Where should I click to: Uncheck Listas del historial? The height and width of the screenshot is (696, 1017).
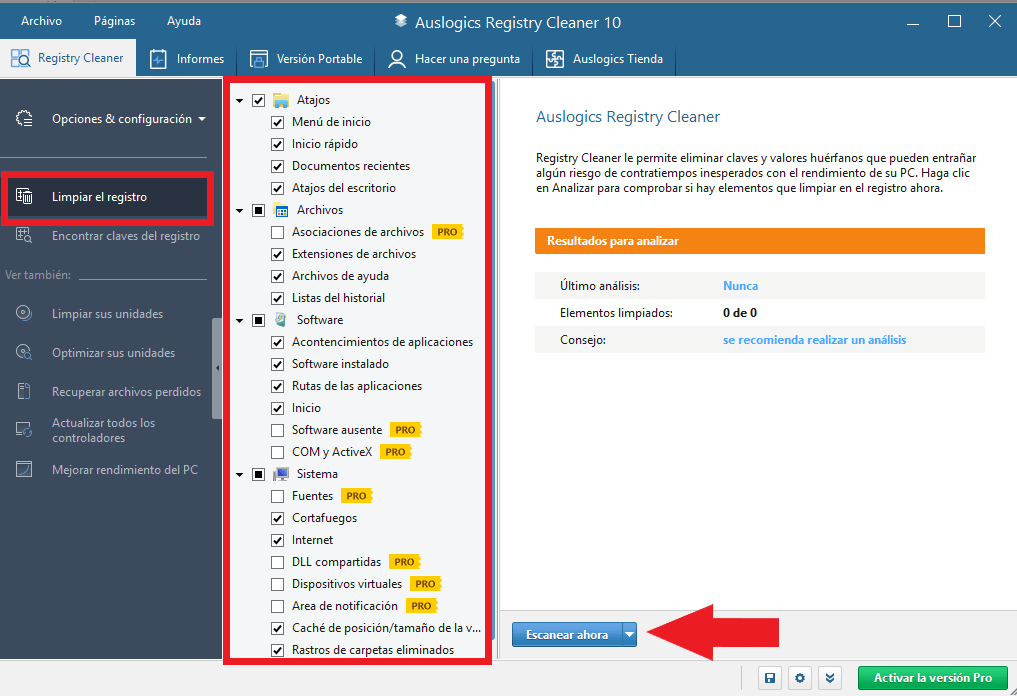278,298
